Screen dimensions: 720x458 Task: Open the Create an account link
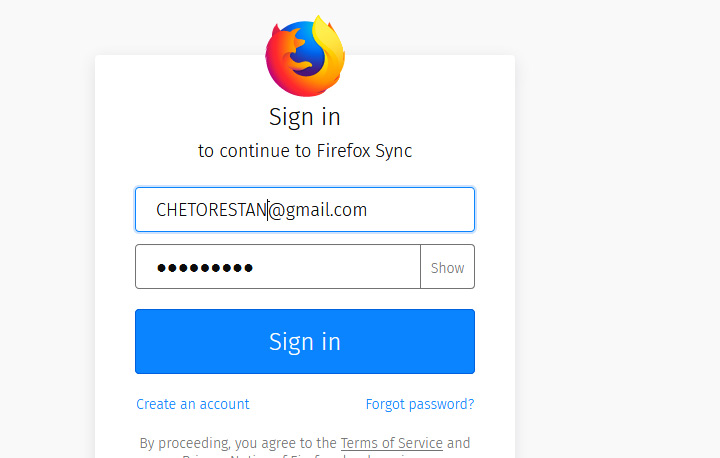pyautogui.click(x=193, y=404)
